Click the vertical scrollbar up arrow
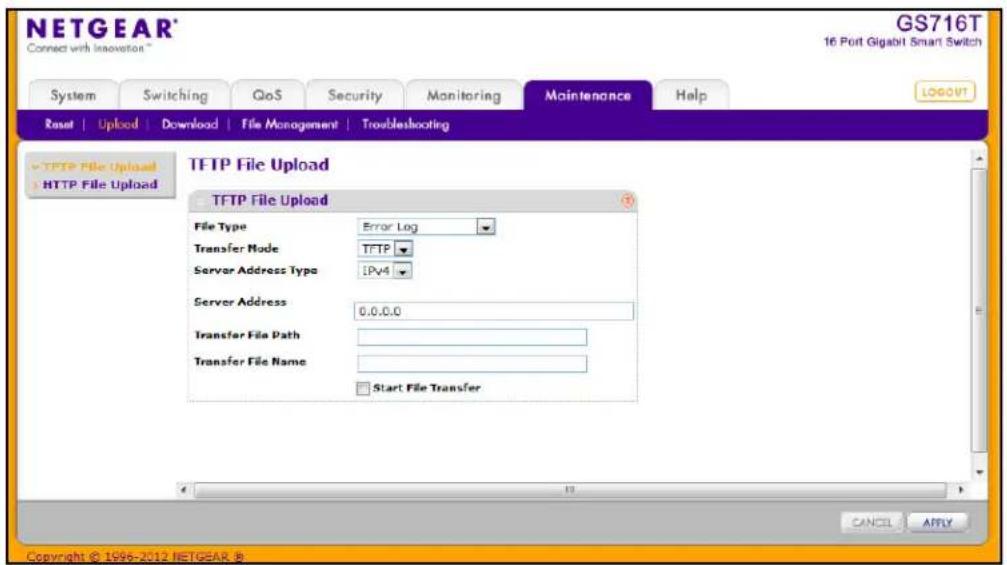The image size is (1007, 565). (979, 158)
